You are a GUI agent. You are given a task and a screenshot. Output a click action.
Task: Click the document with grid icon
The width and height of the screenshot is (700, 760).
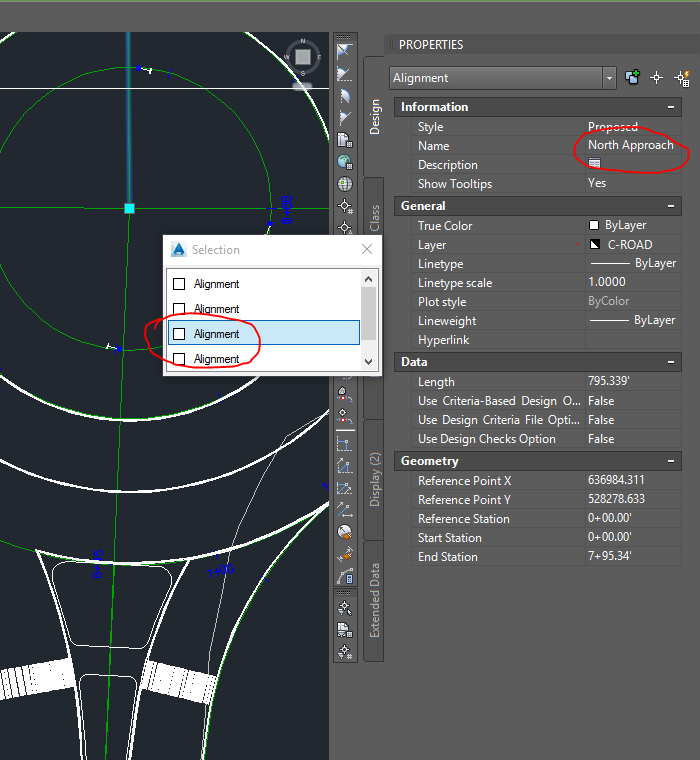point(345,140)
